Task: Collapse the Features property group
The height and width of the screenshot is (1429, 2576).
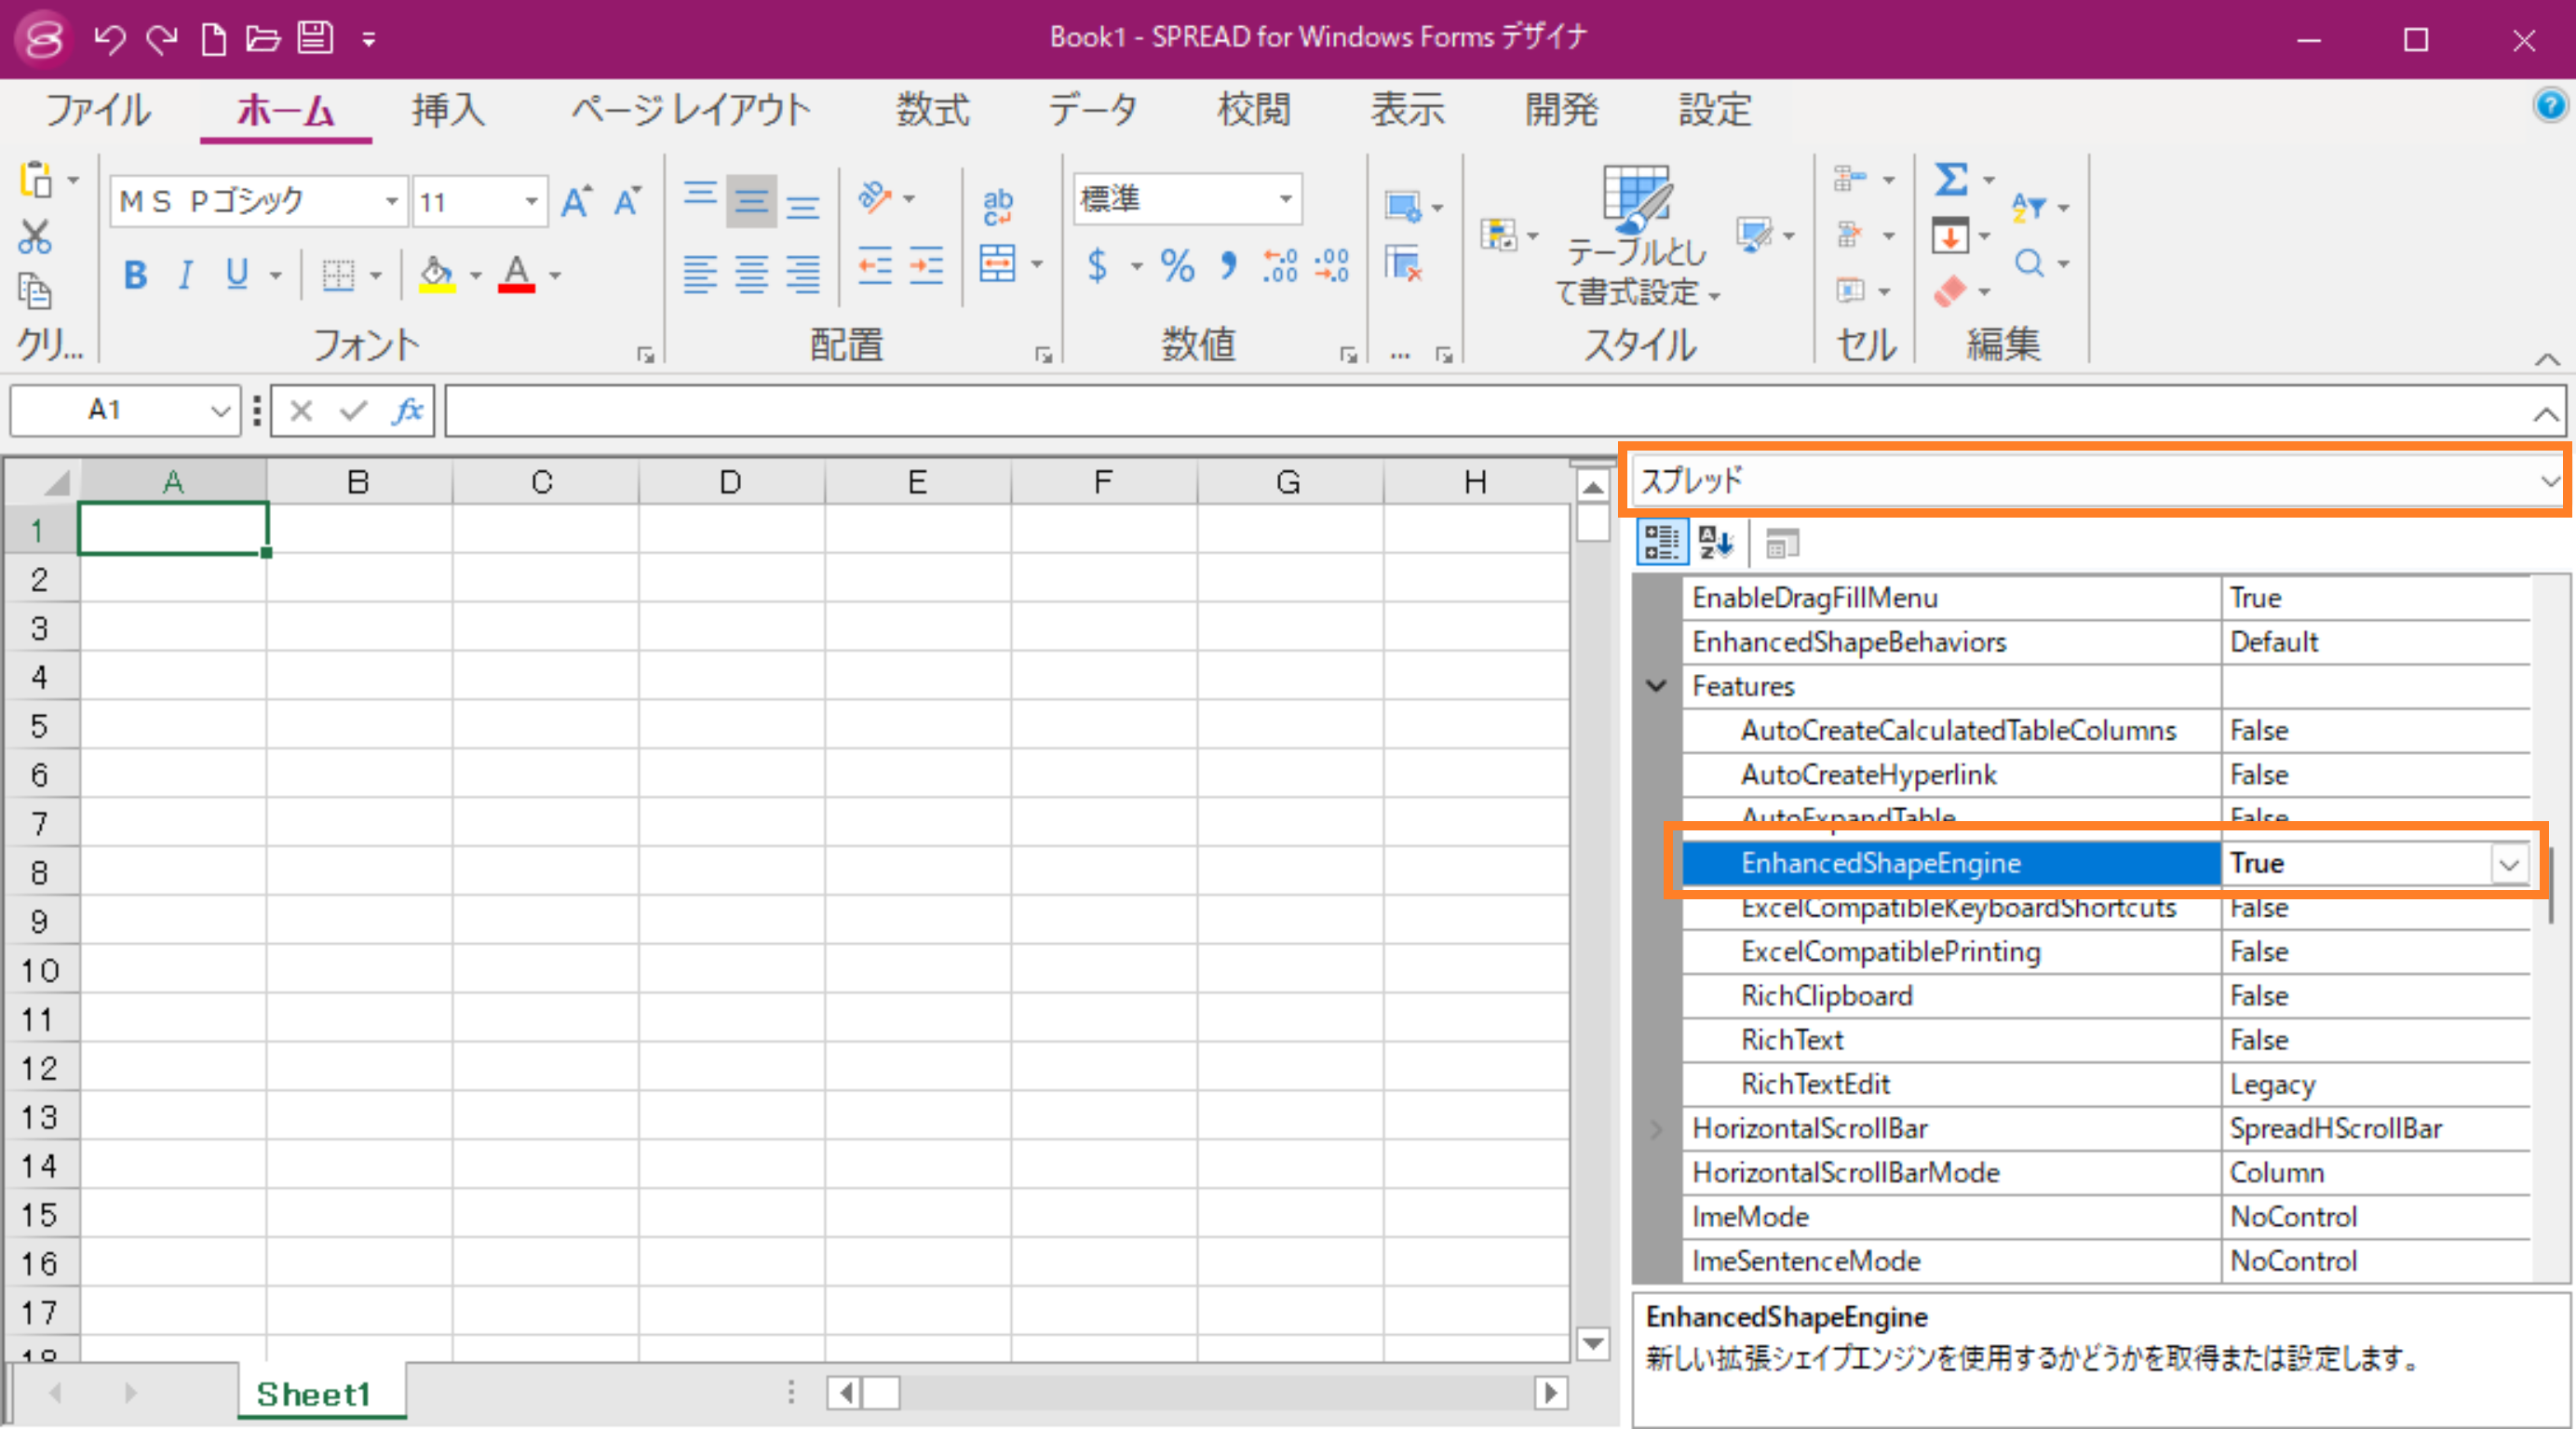Action: [1656, 686]
